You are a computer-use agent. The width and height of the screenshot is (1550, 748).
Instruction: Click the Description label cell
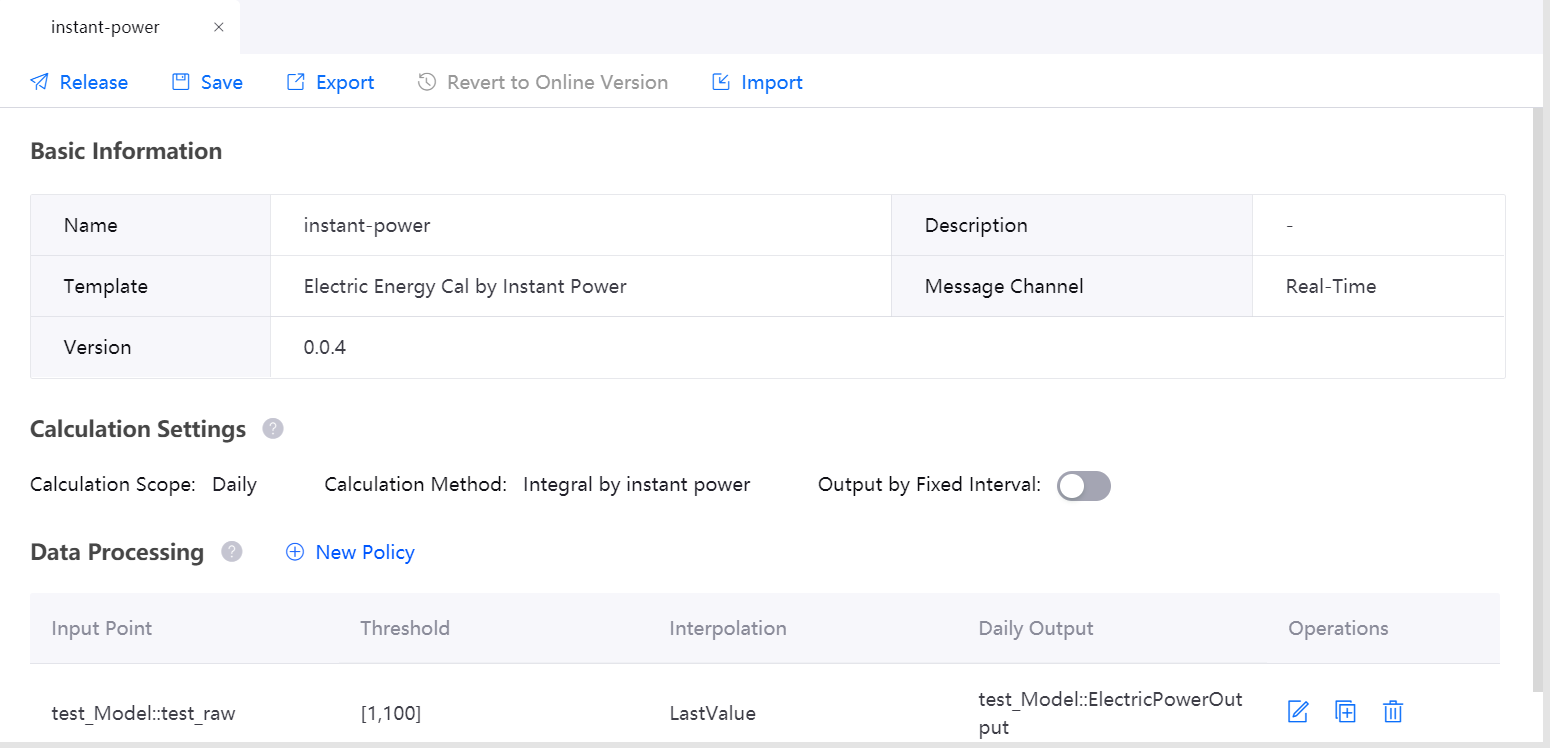[1072, 225]
